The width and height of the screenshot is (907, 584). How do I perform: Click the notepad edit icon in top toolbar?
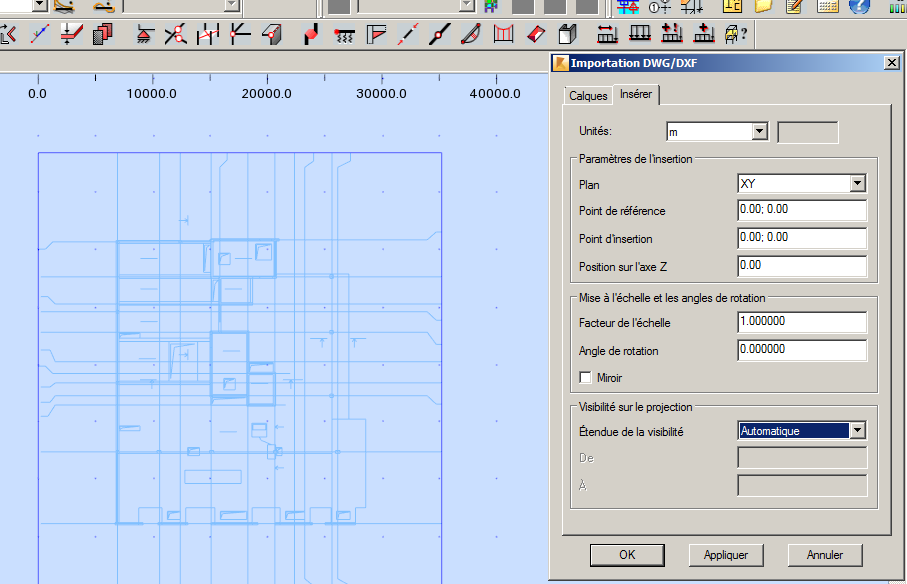click(792, 6)
